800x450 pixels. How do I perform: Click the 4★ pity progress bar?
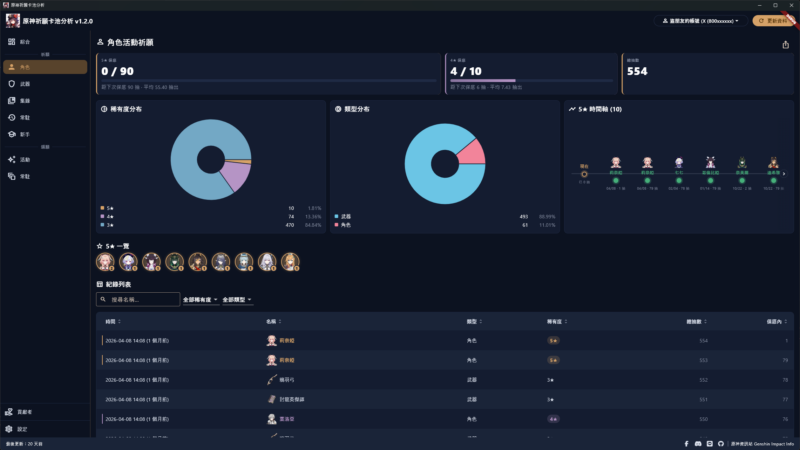coord(531,81)
